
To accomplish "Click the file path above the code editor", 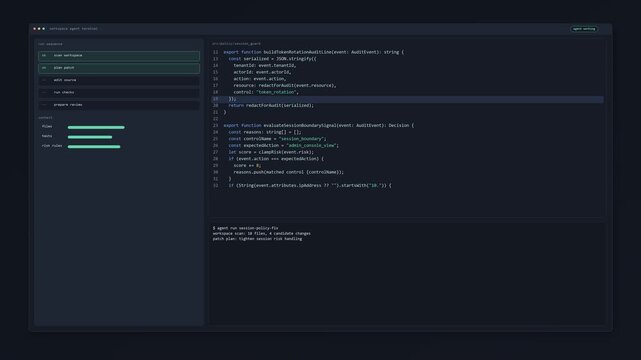I will tap(236, 44).
